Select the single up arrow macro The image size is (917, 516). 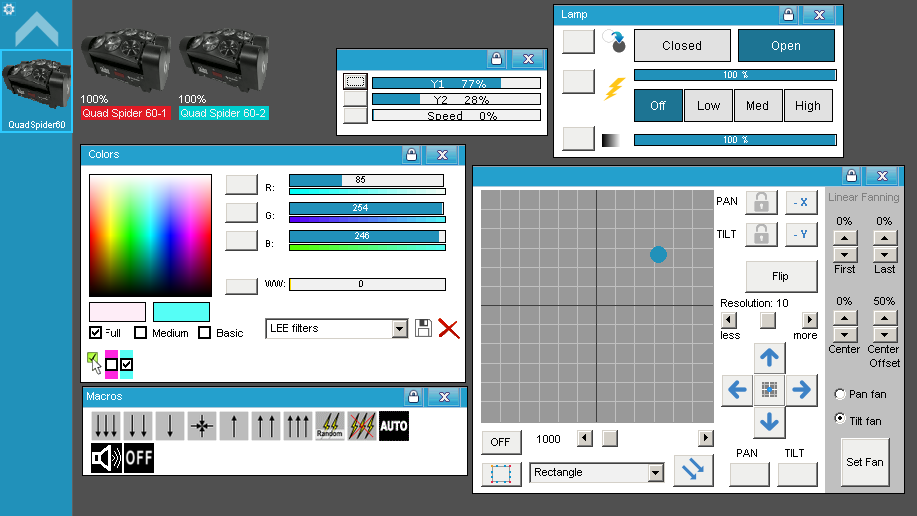pos(234,425)
